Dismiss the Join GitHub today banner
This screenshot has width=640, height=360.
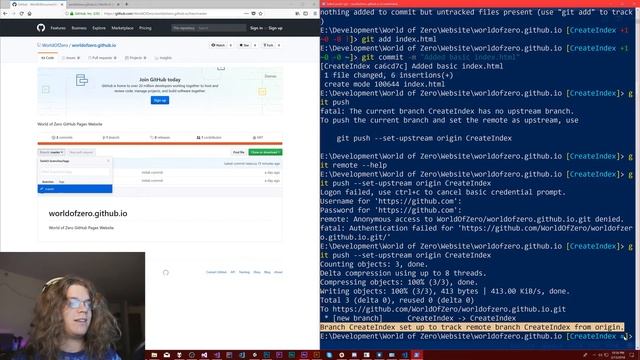(x=270, y=76)
